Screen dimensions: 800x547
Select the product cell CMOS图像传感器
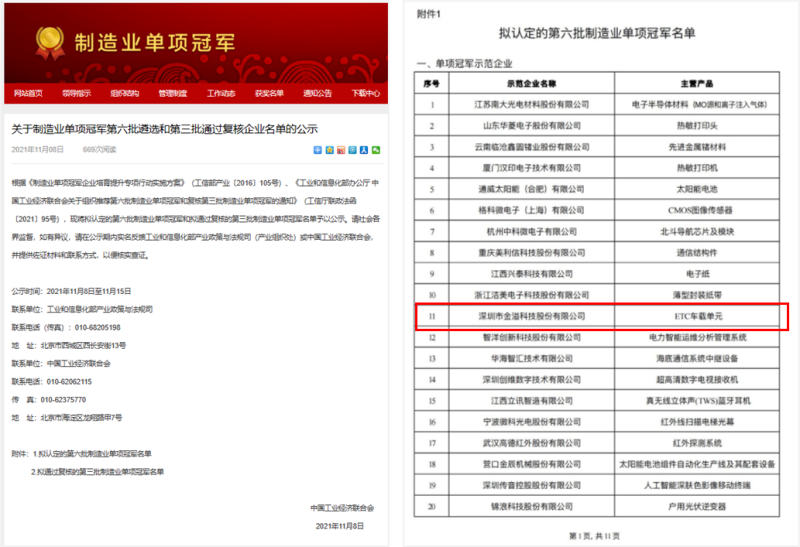(x=697, y=210)
